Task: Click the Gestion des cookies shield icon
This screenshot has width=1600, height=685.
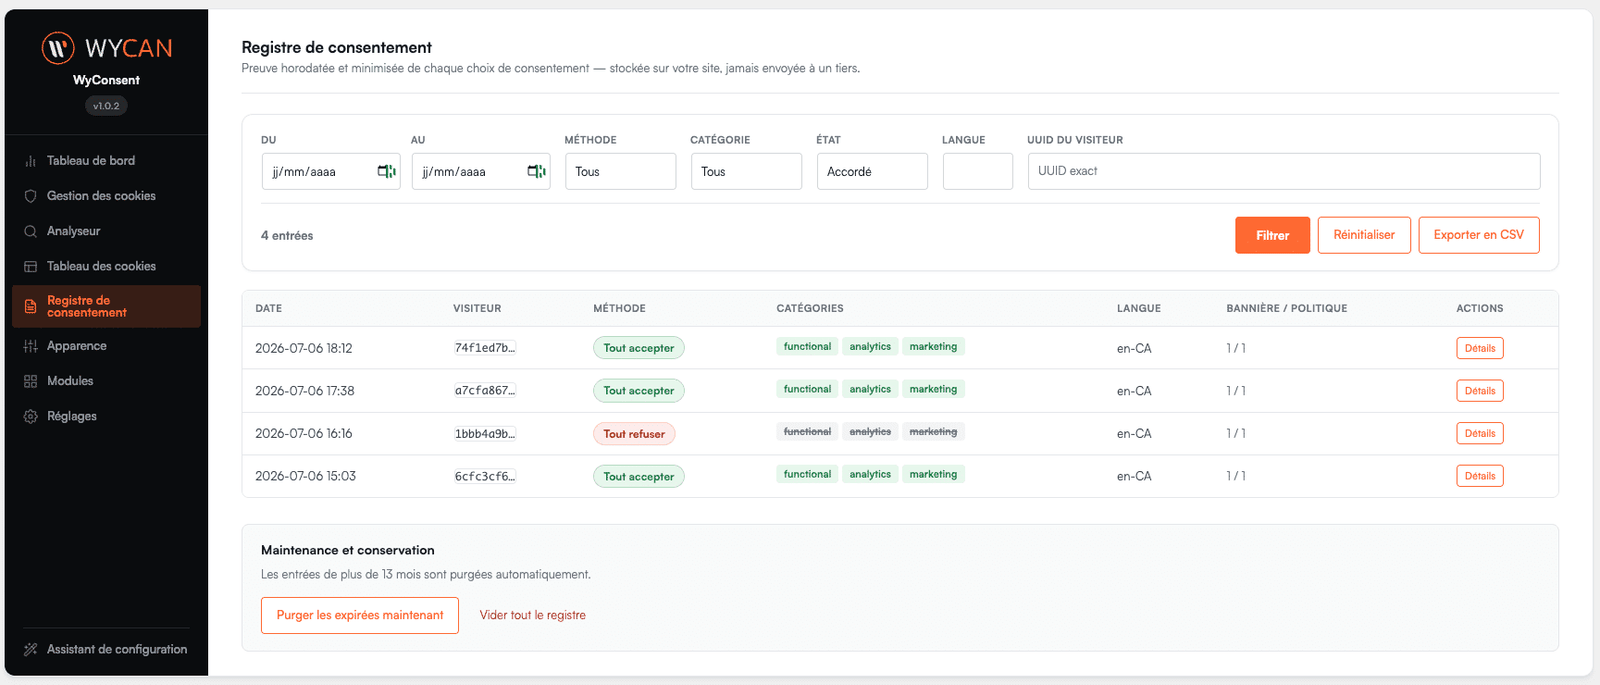Action: (x=30, y=196)
